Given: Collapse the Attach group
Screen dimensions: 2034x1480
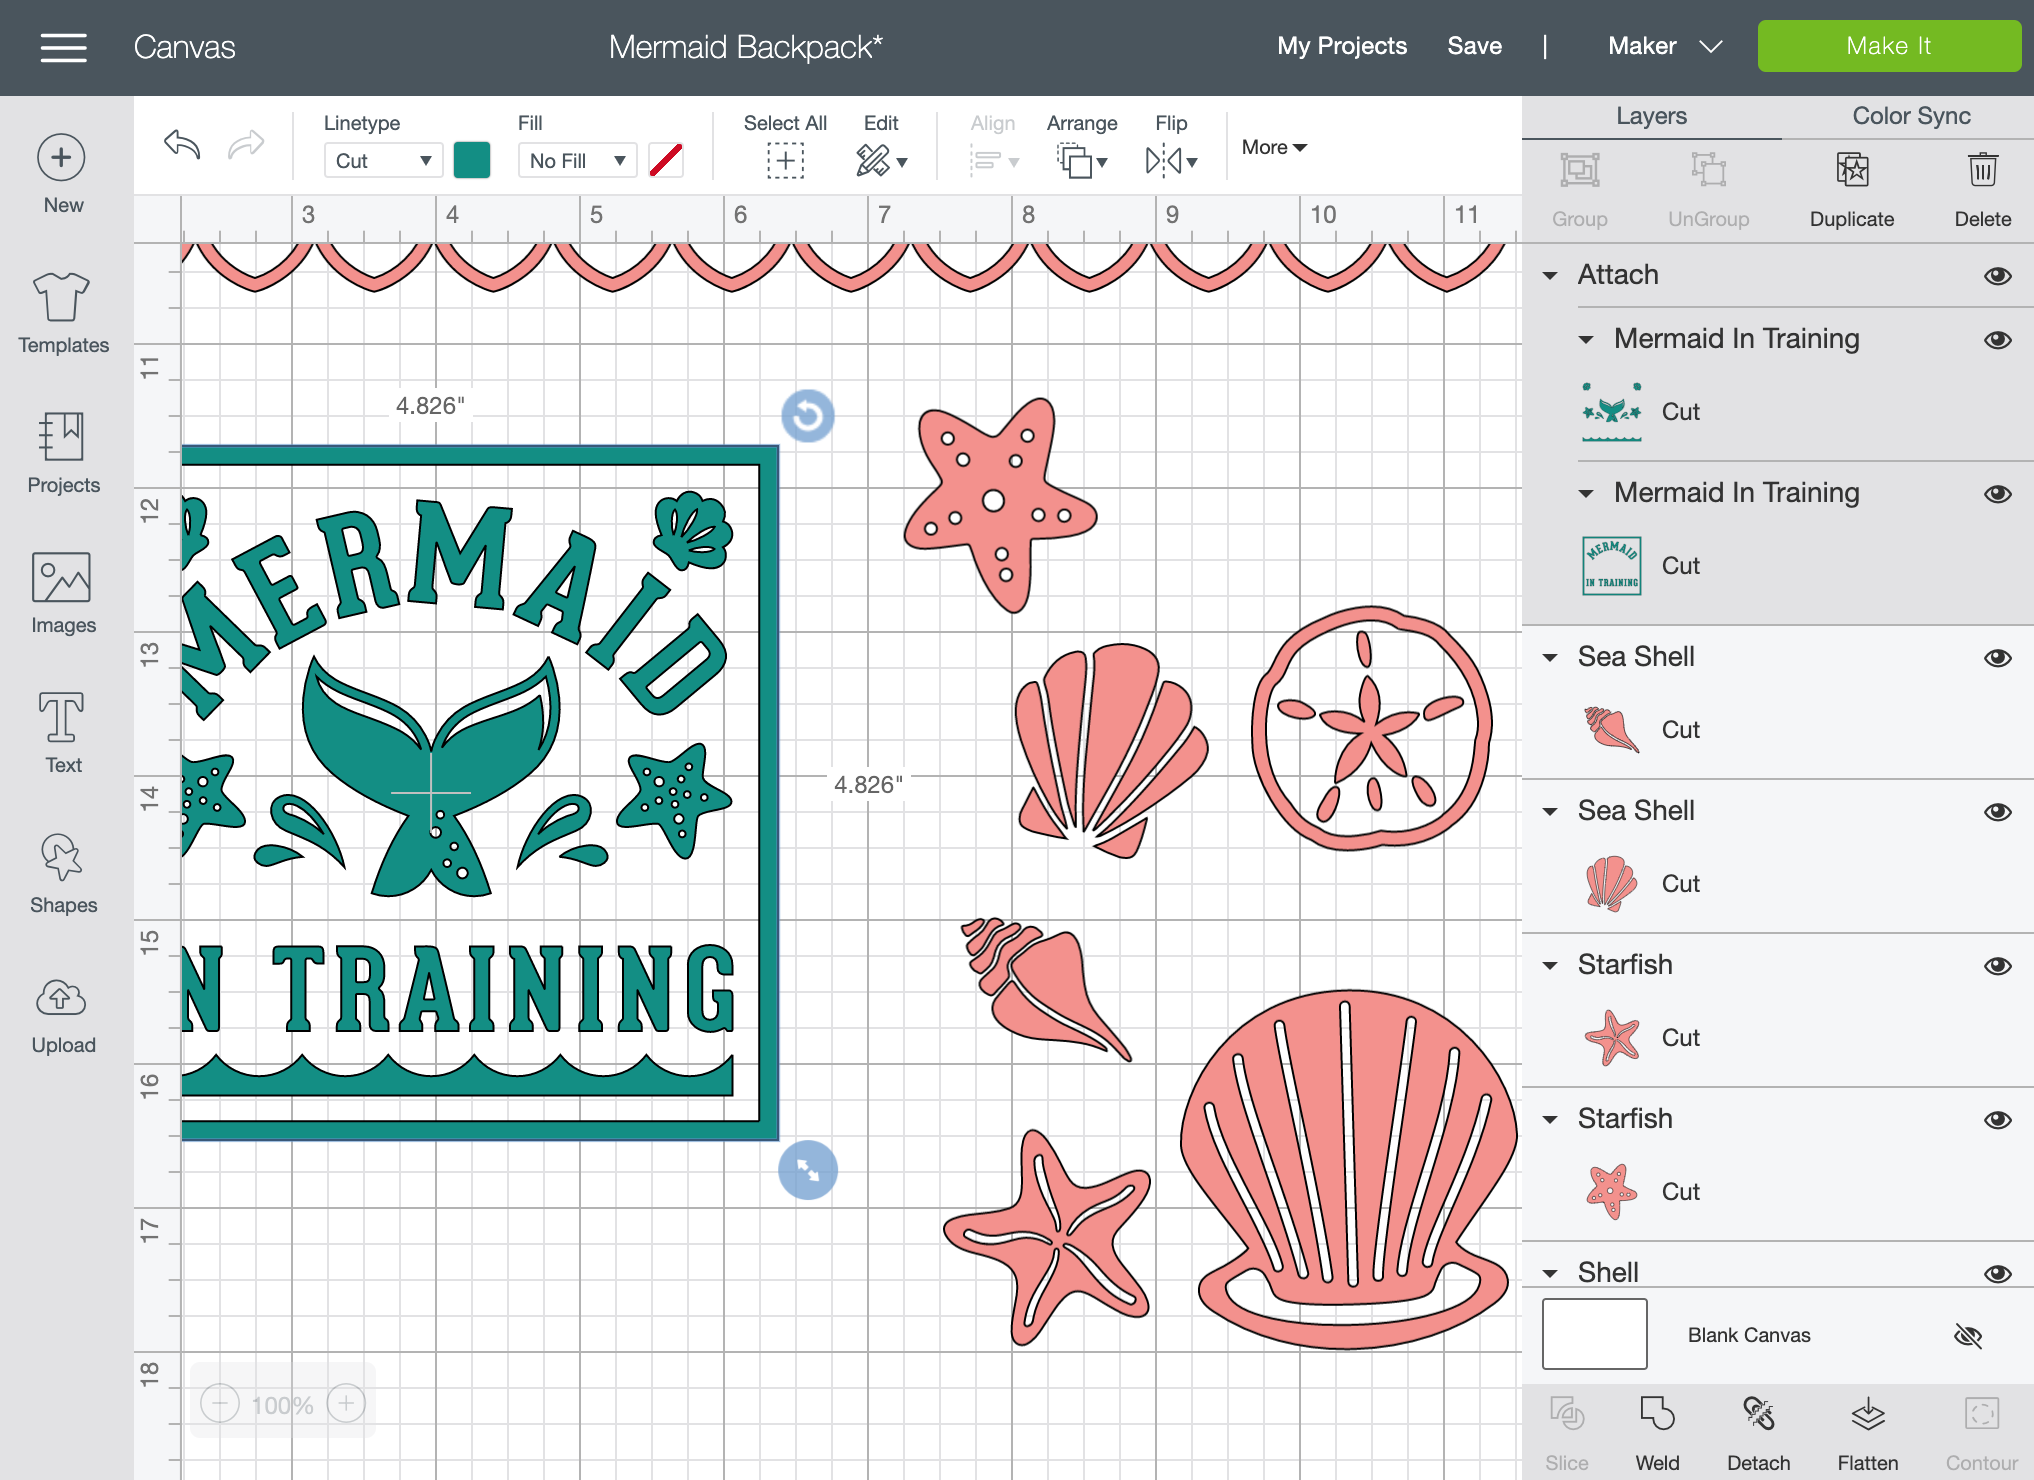Looking at the screenshot, I should click(1550, 276).
